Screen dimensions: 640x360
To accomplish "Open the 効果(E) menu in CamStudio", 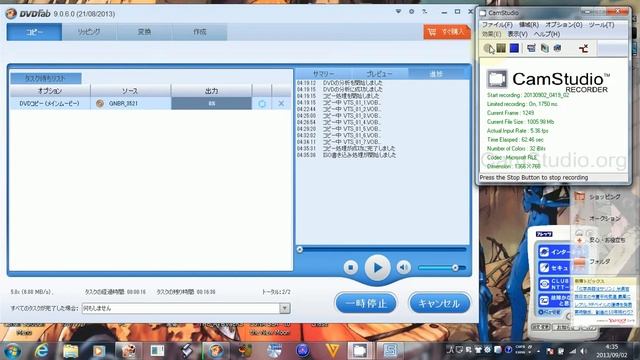I will click(x=491, y=34).
